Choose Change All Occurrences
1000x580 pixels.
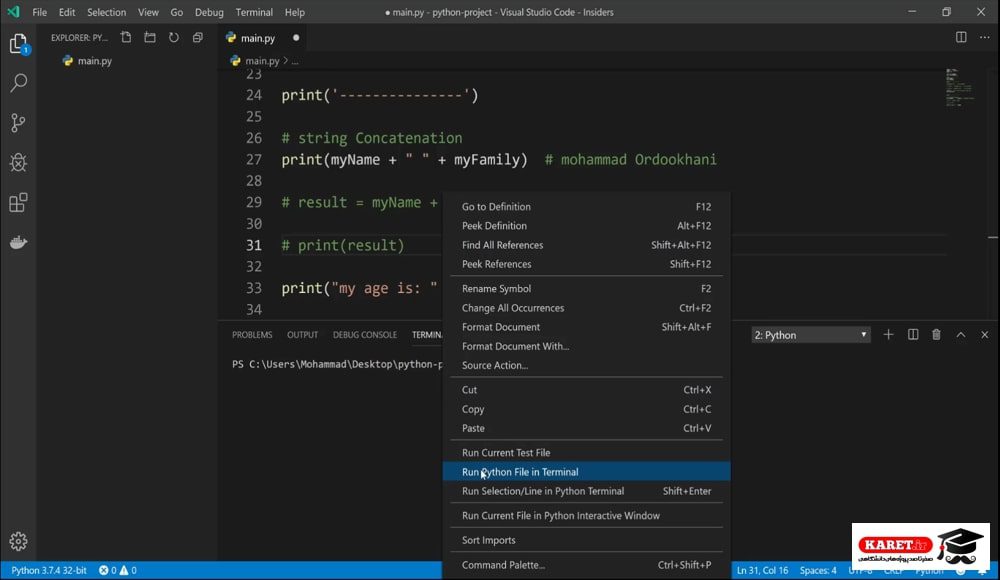click(x=586, y=308)
